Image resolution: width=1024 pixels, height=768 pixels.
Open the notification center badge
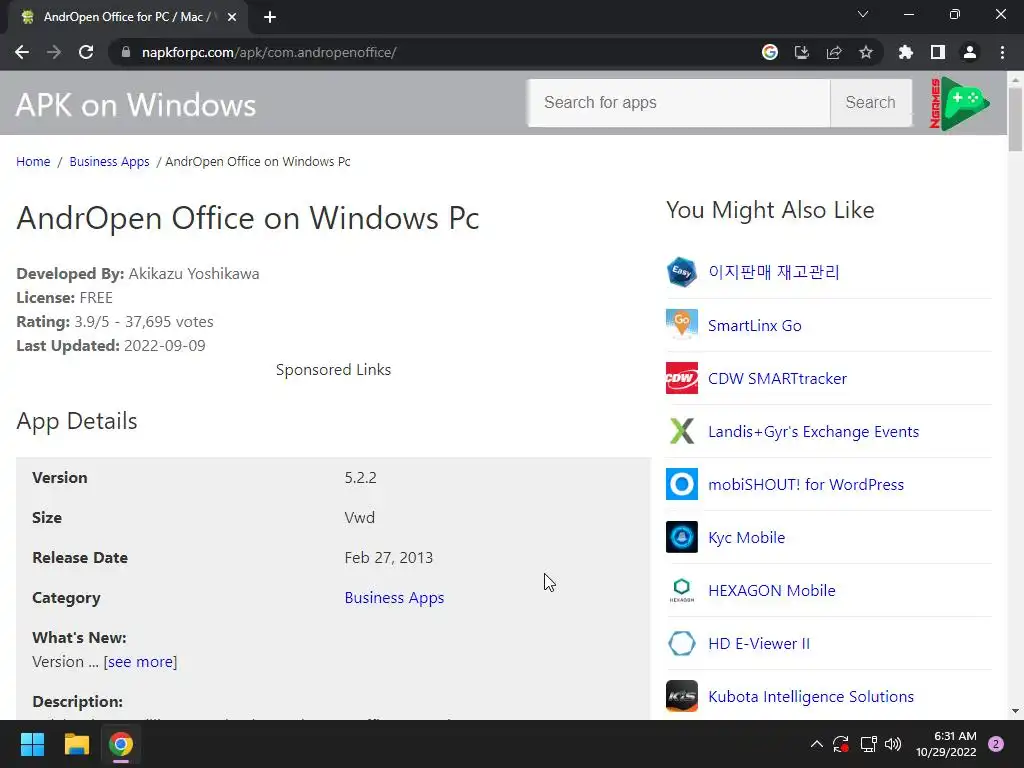click(996, 744)
